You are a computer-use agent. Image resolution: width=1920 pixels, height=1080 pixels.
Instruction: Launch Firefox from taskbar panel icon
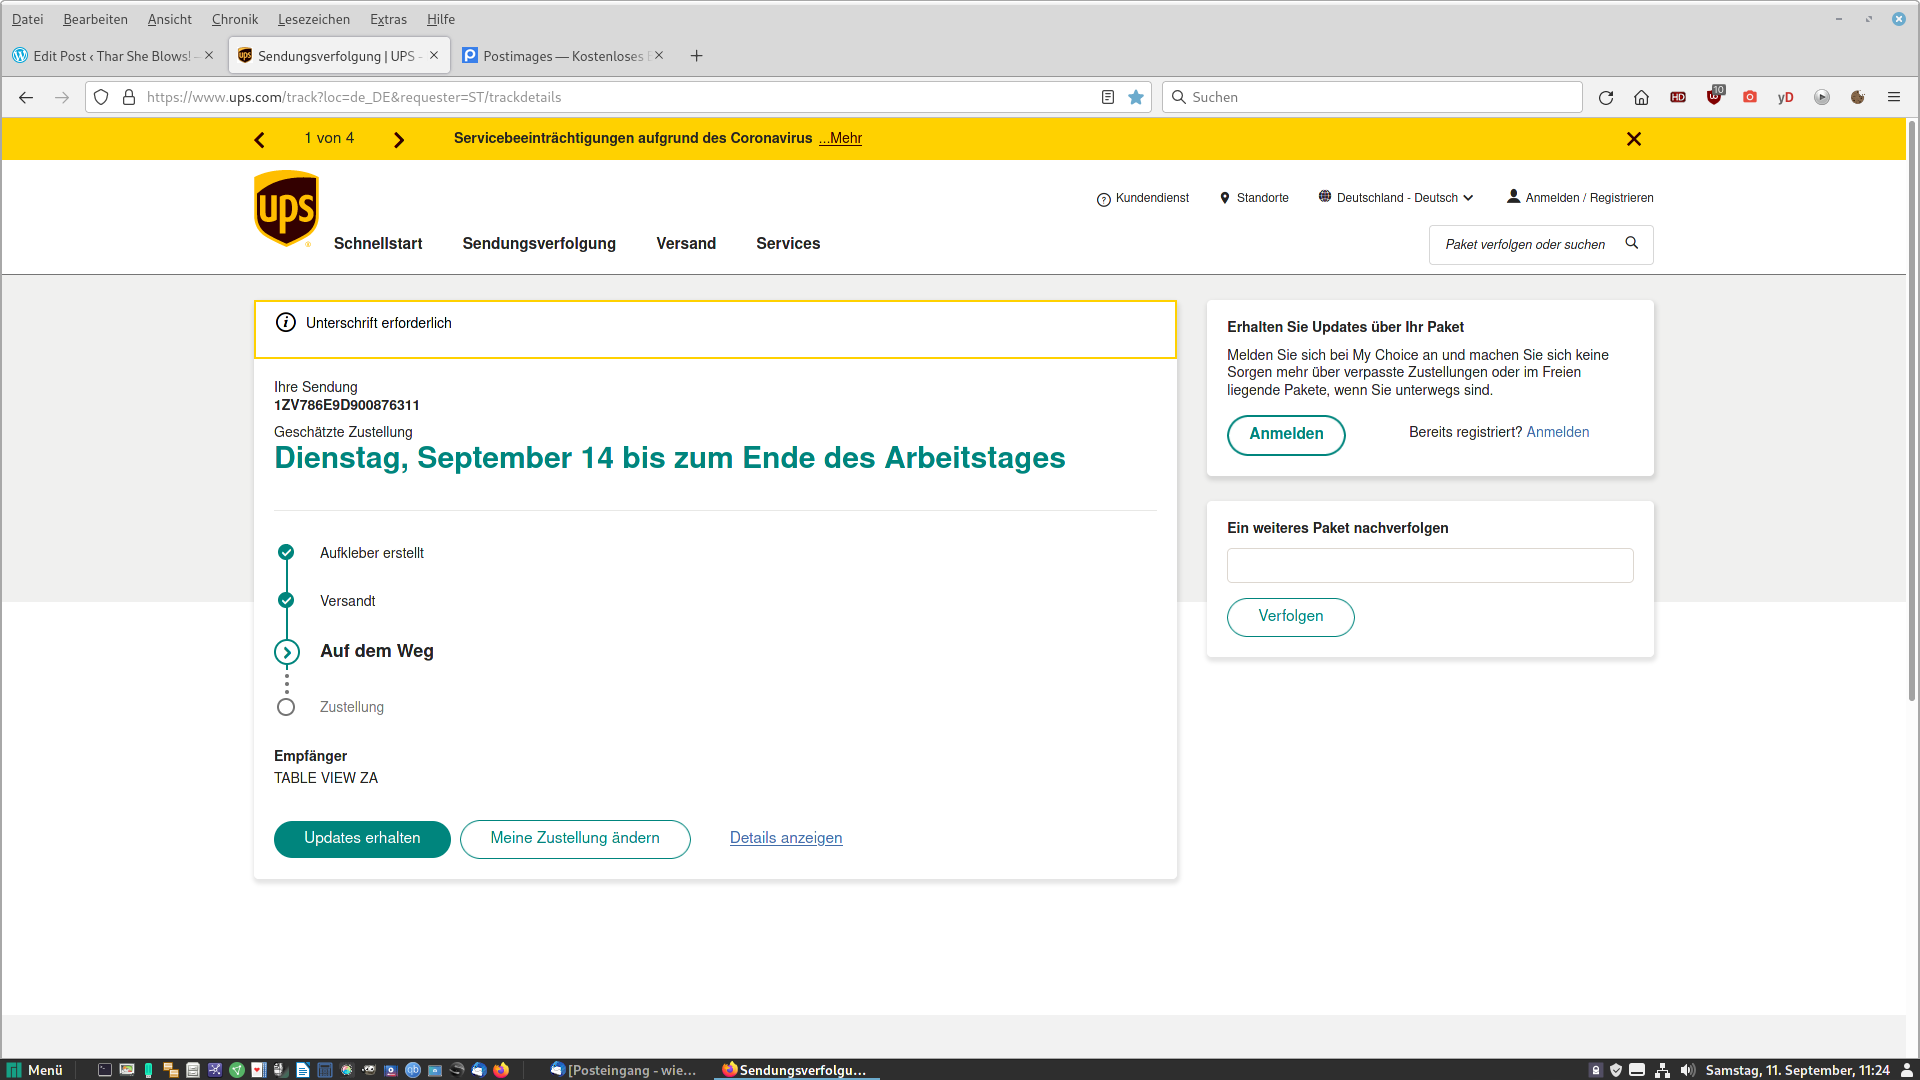(501, 1070)
